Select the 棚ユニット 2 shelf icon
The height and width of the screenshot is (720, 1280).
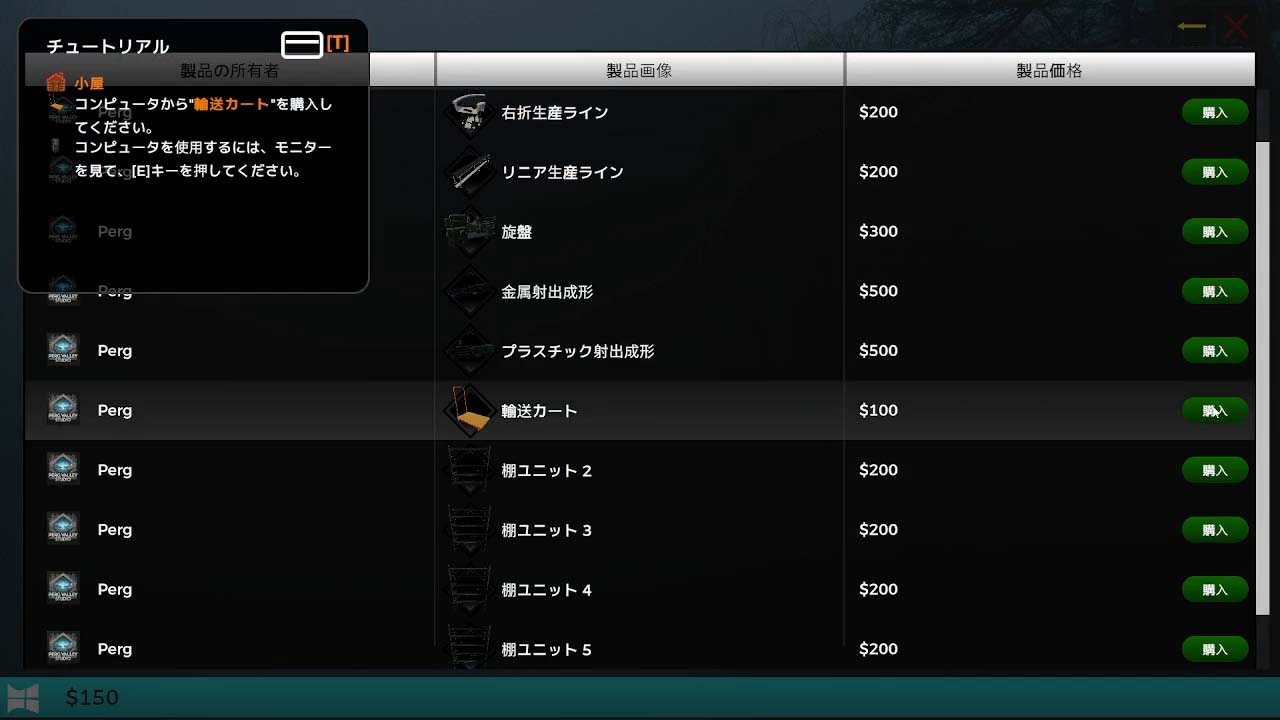pyautogui.click(x=469, y=470)
